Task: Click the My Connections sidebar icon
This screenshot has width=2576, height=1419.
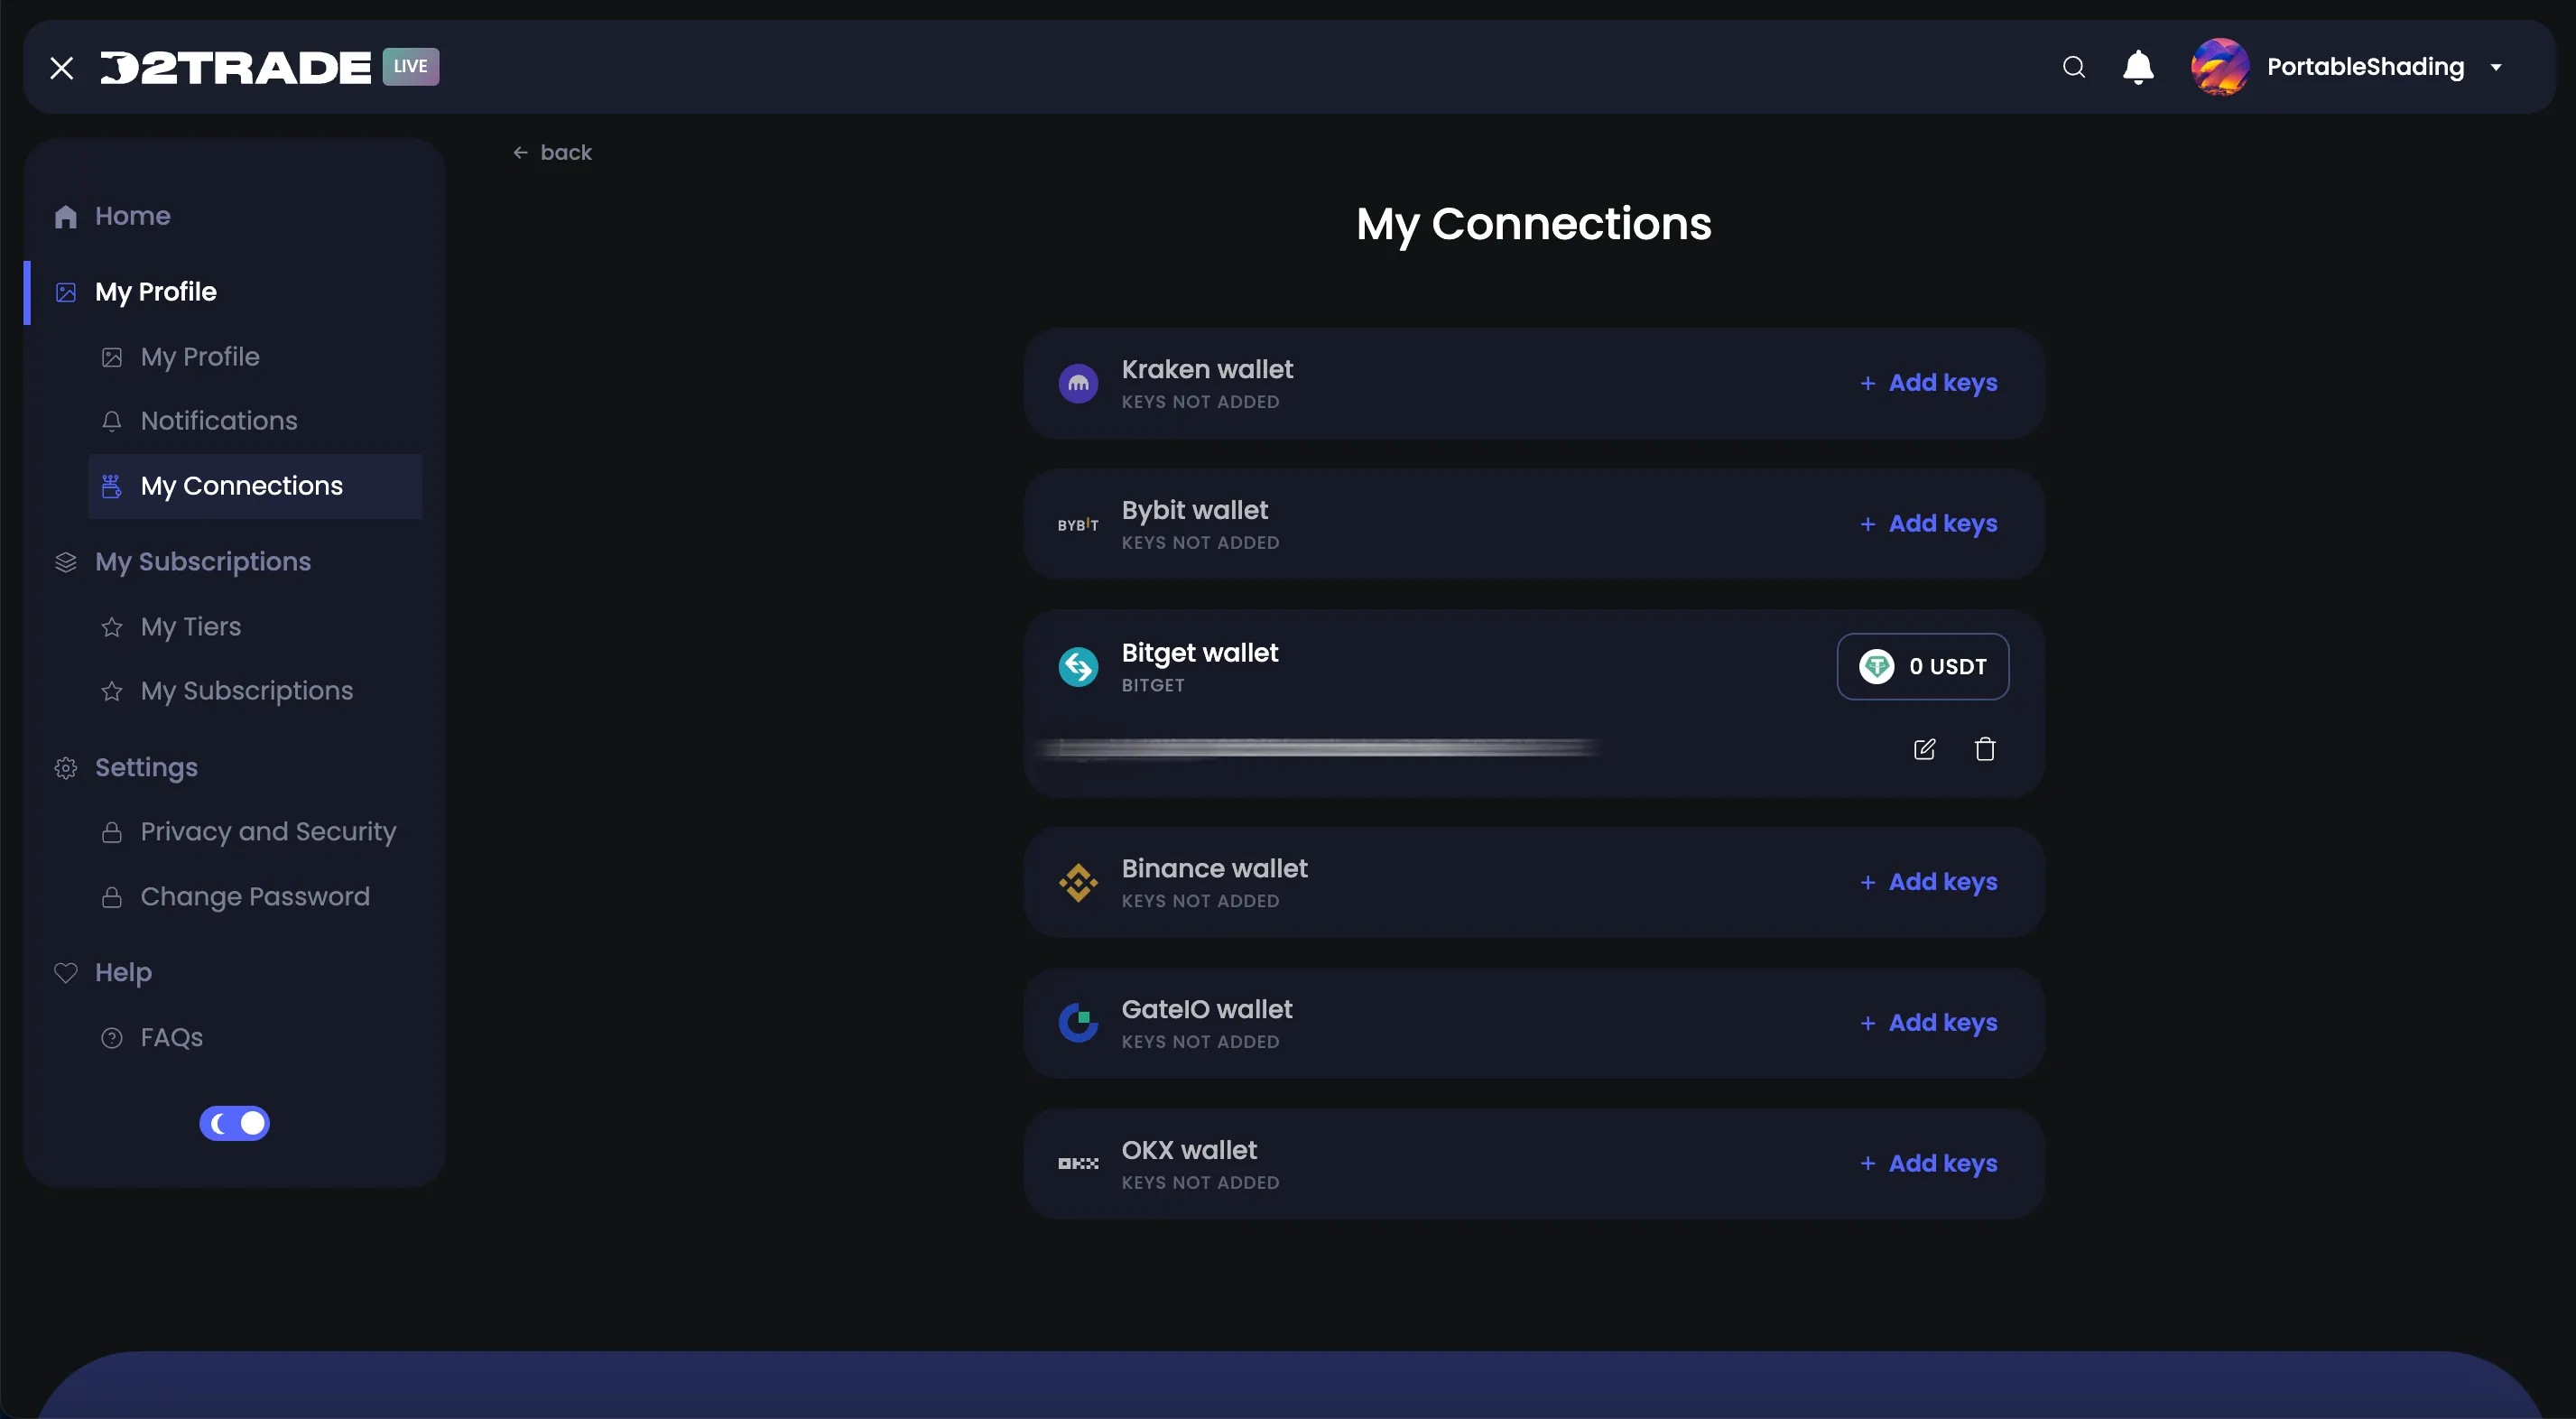Action: tap(111, 486)
